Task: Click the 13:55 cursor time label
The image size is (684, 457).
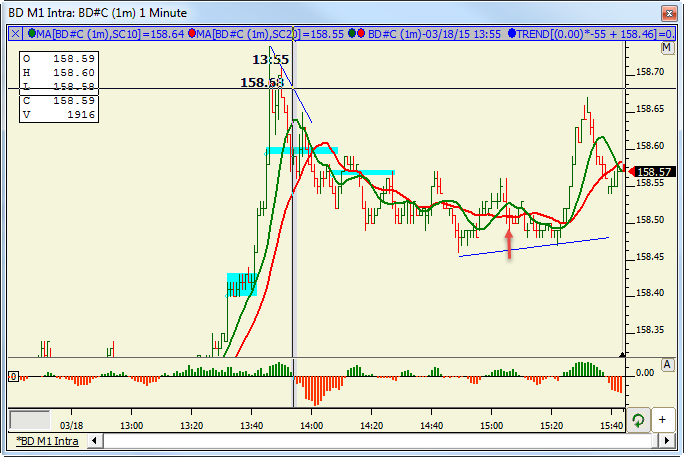Action: 270,60
